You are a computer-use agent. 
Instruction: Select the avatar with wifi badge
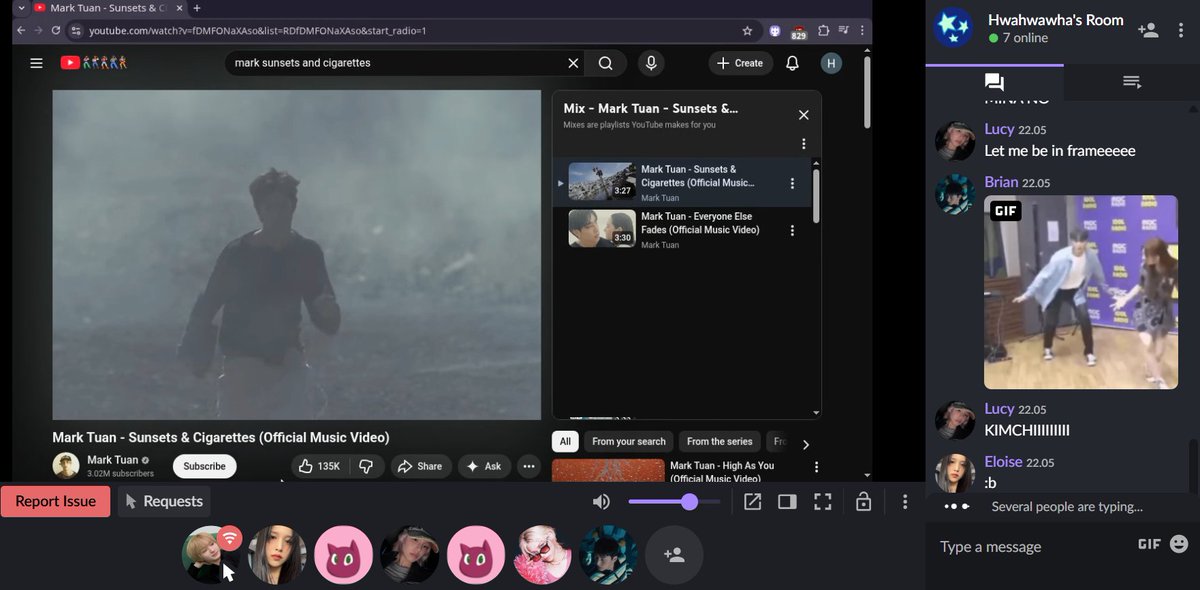click(x=209, y=555)
